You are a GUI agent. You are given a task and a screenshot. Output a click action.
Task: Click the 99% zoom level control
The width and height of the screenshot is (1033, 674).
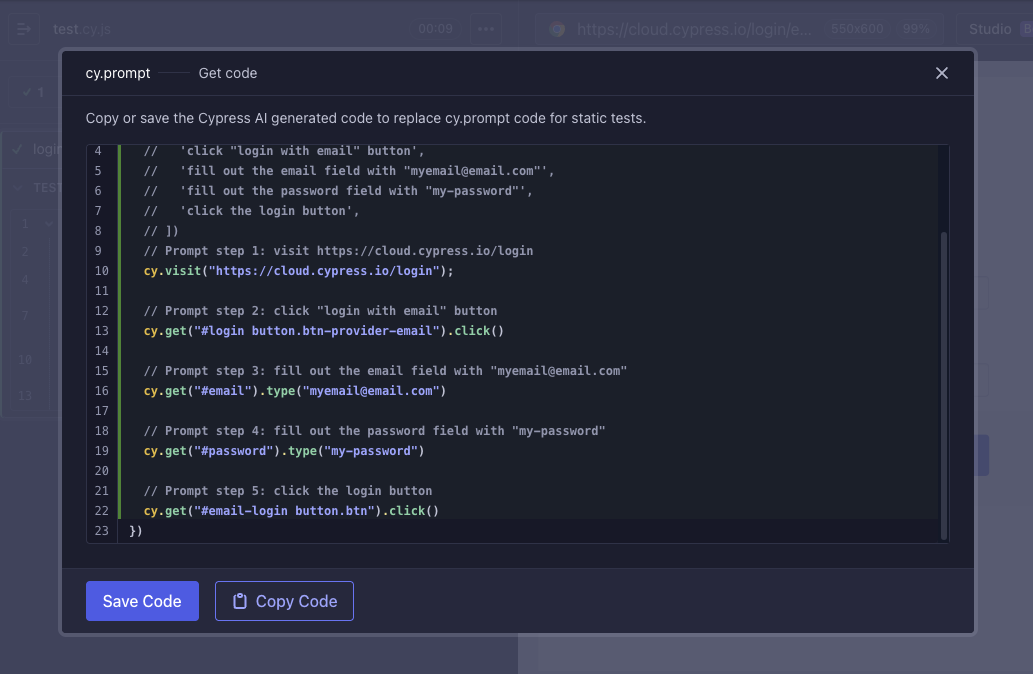pos(917,29)
